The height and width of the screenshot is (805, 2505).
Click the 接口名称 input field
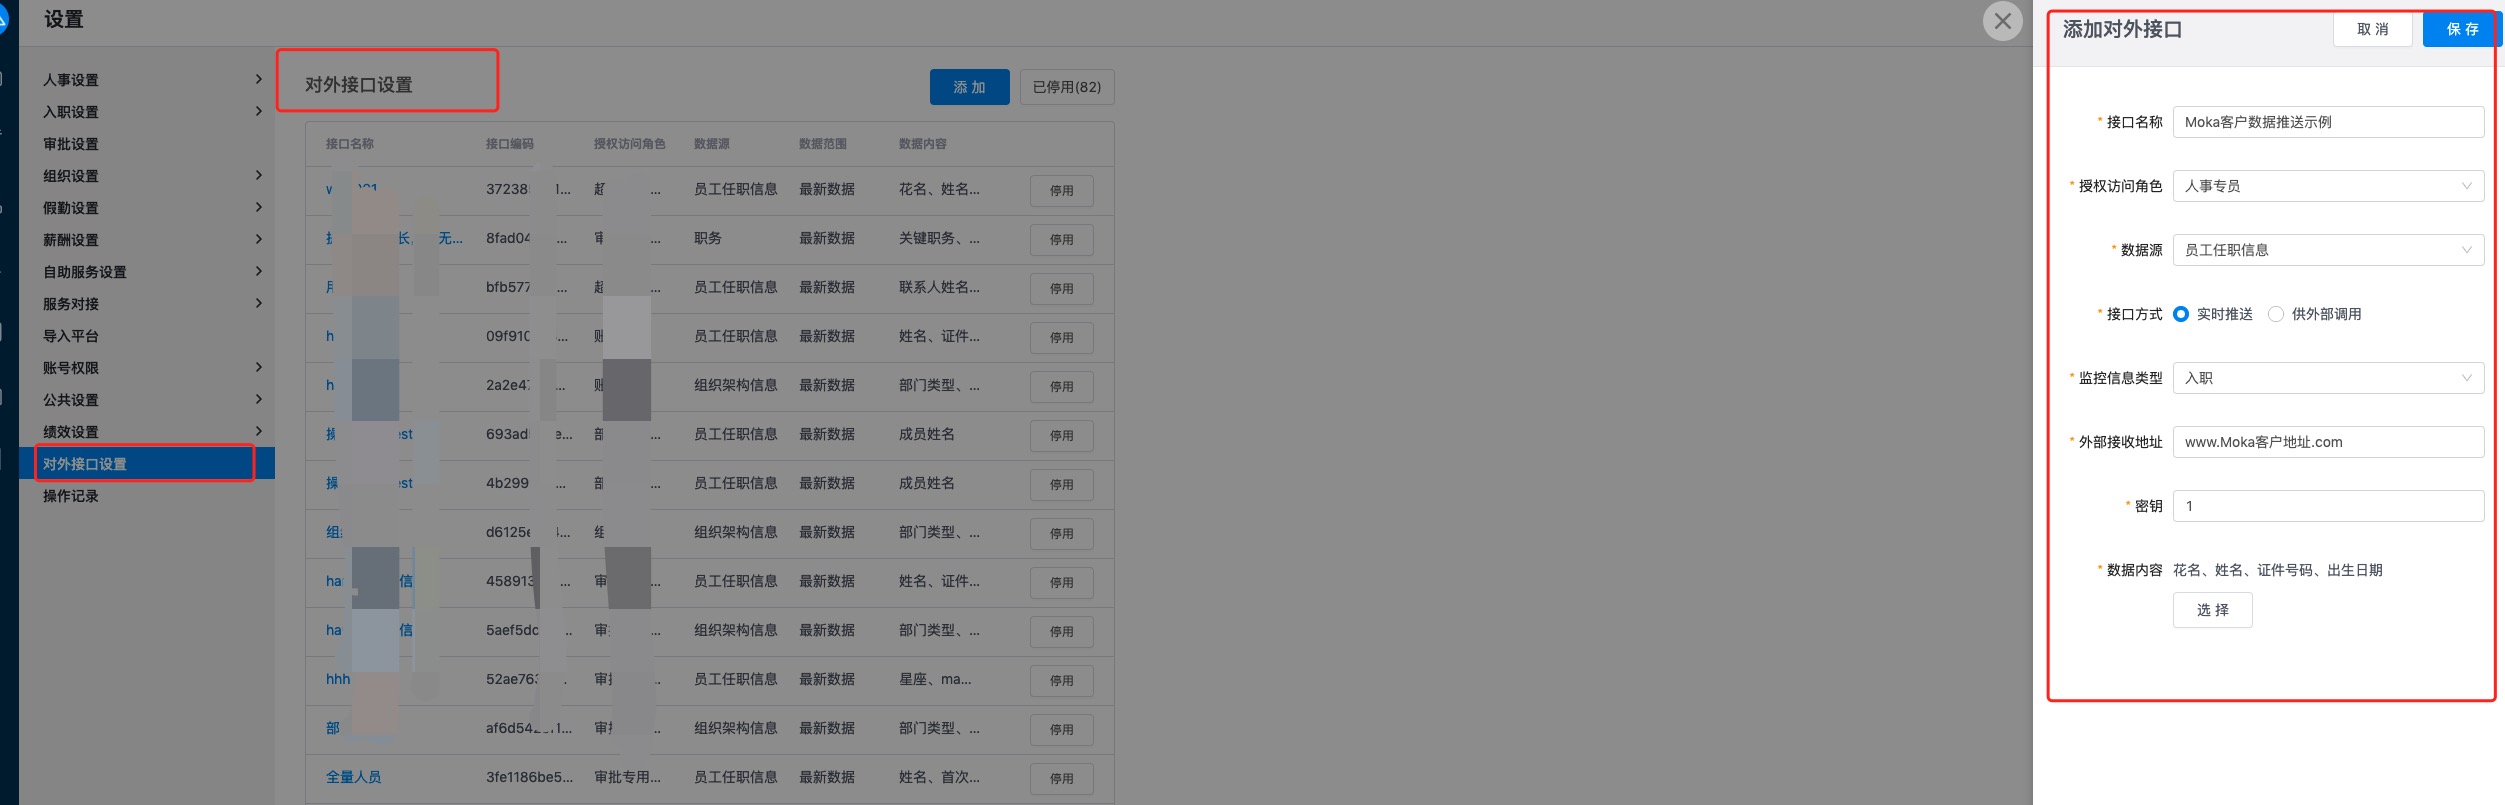pos(2328,122)
